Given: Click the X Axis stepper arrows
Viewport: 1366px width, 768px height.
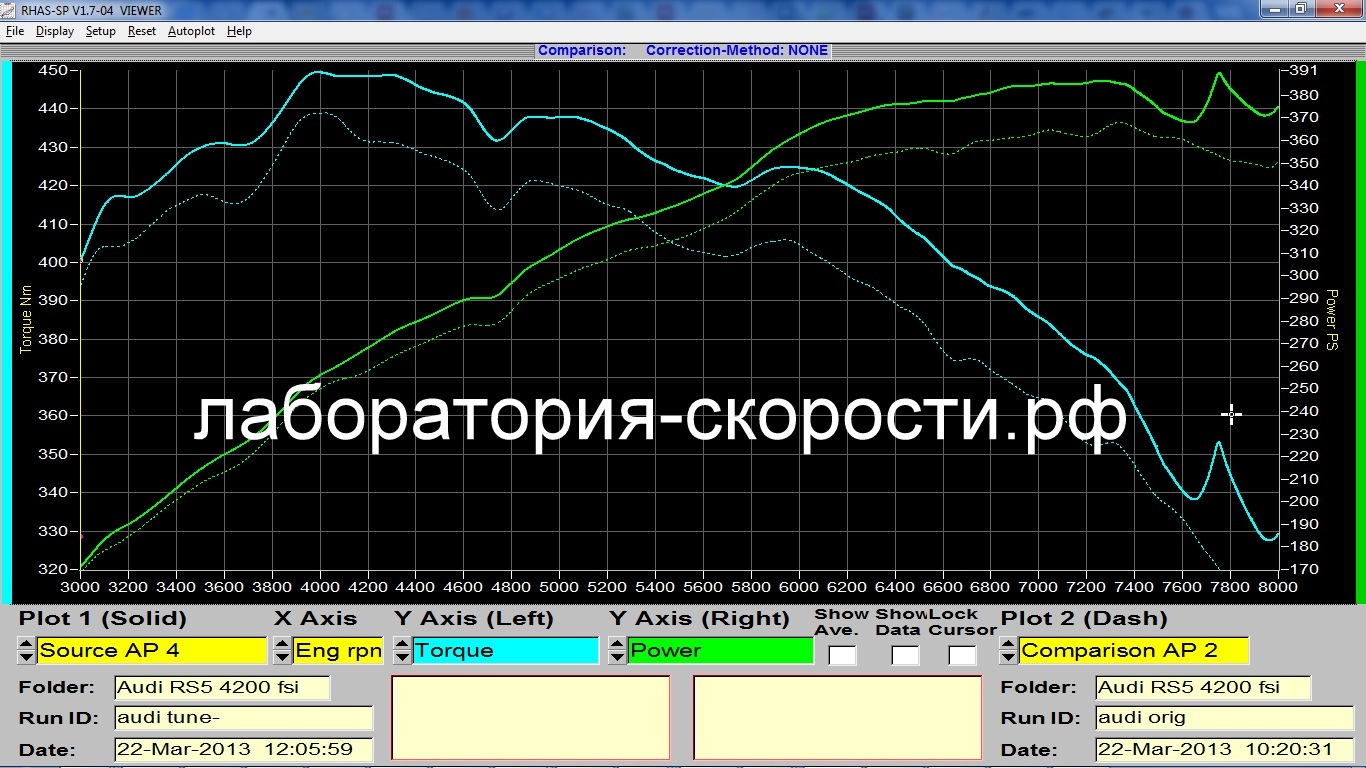Looking at the screenshot, I should click(x=283, y=651).
